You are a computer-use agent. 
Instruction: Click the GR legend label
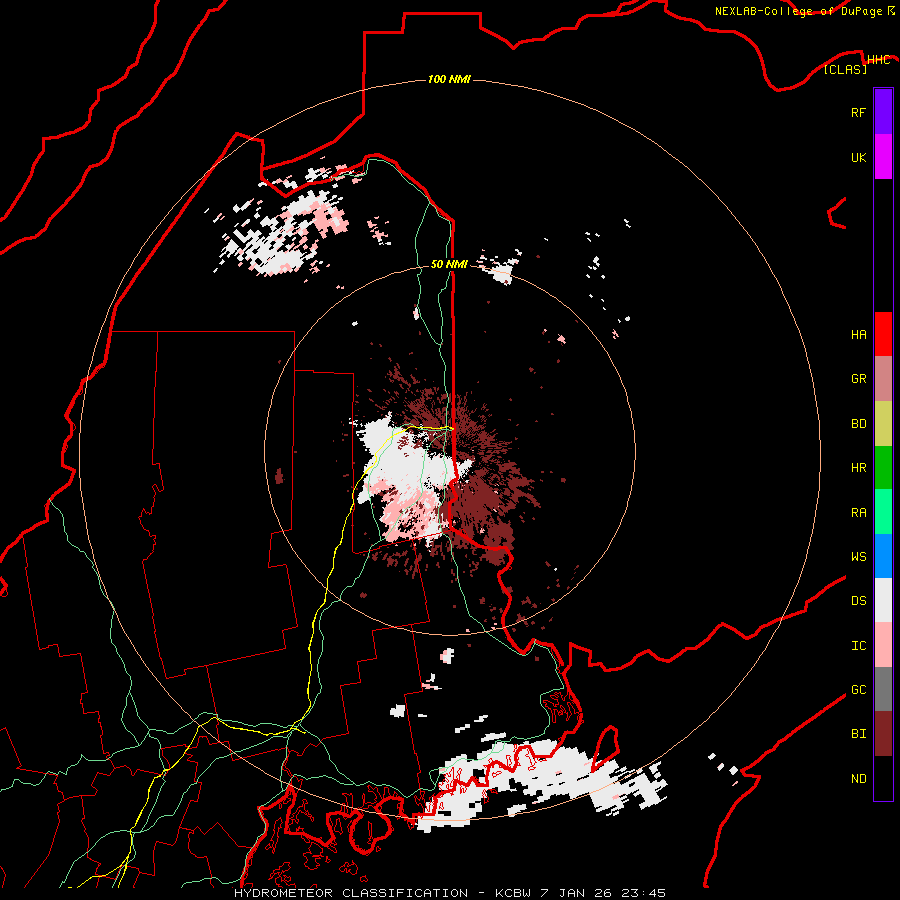(858, 379)
